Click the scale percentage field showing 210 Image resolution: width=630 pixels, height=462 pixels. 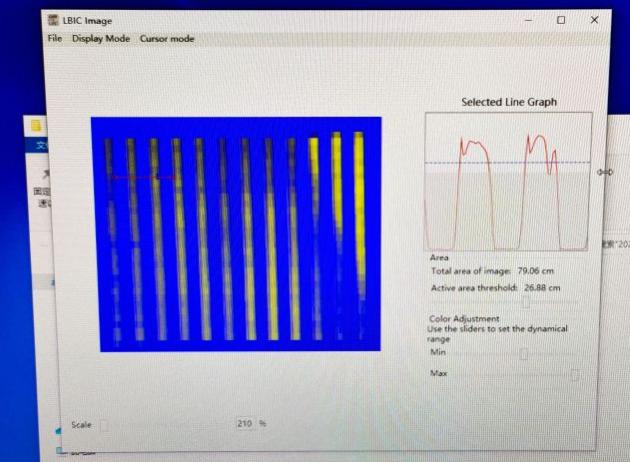(245, 424)
